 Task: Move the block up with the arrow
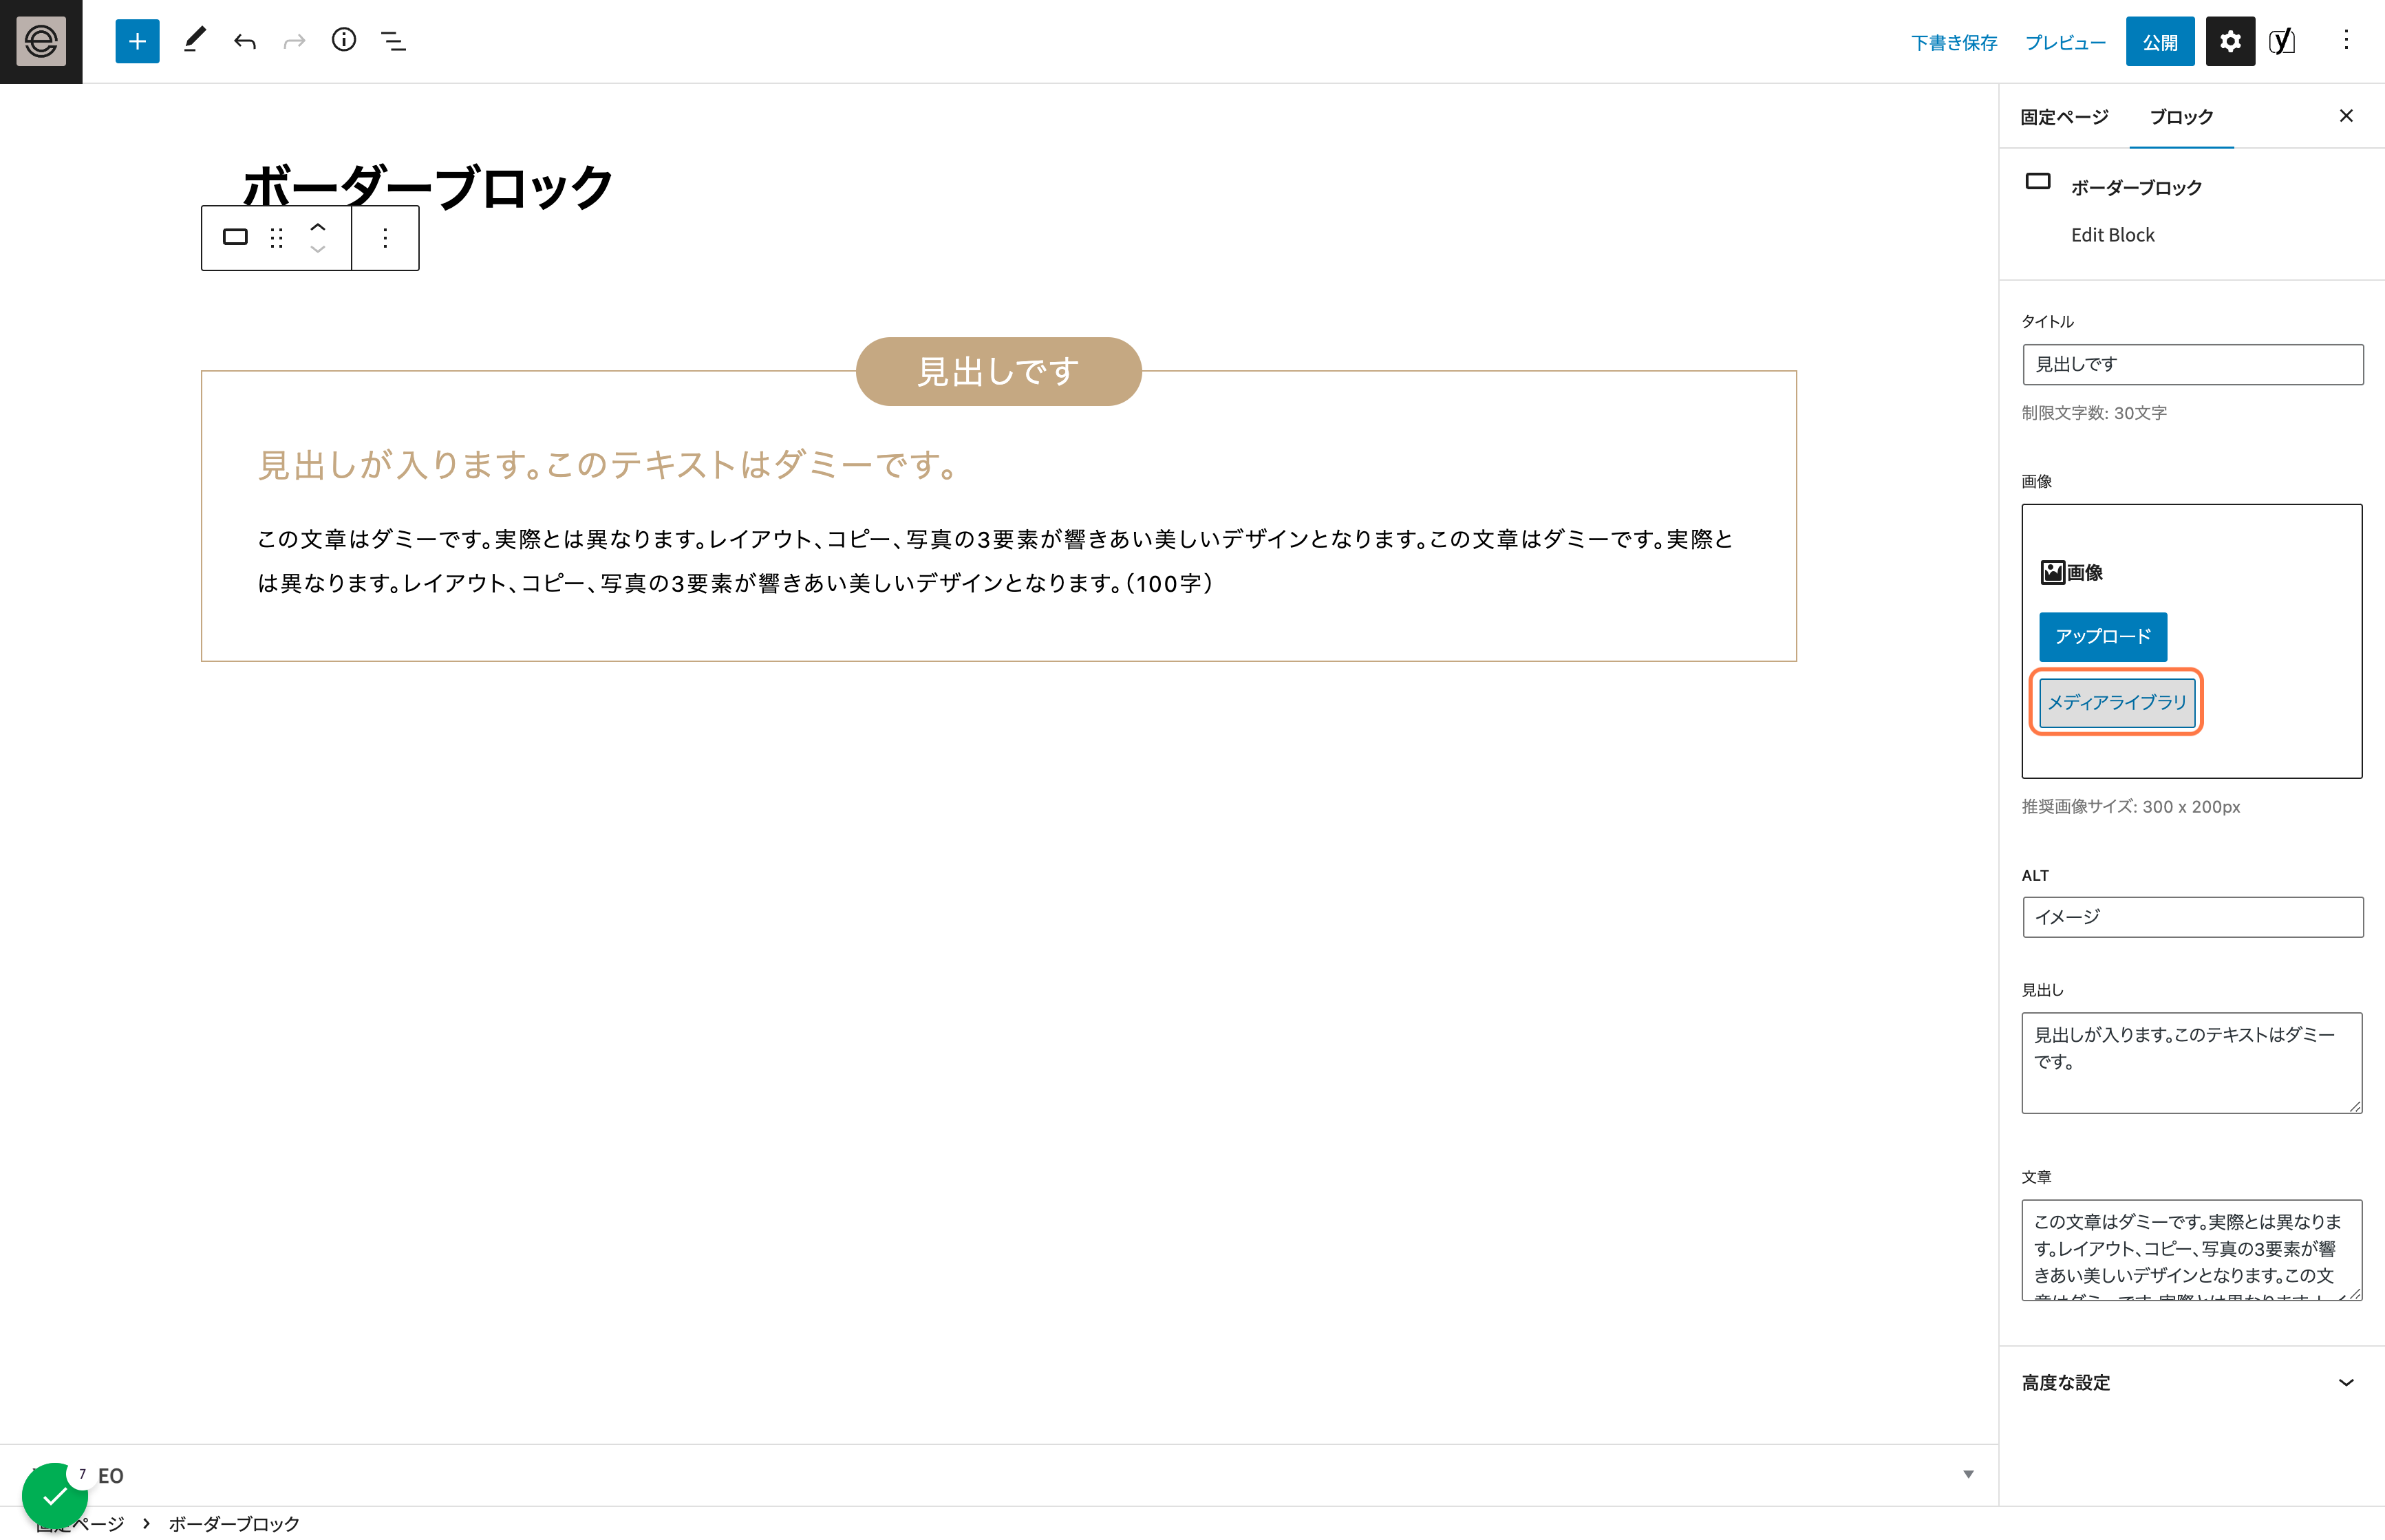click(x=318, y=226)
